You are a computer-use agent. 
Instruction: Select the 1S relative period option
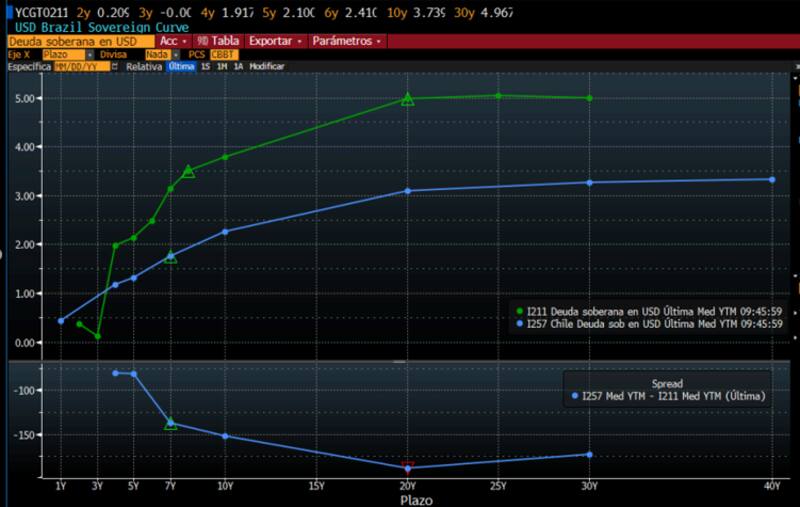(x=205, y=66)
